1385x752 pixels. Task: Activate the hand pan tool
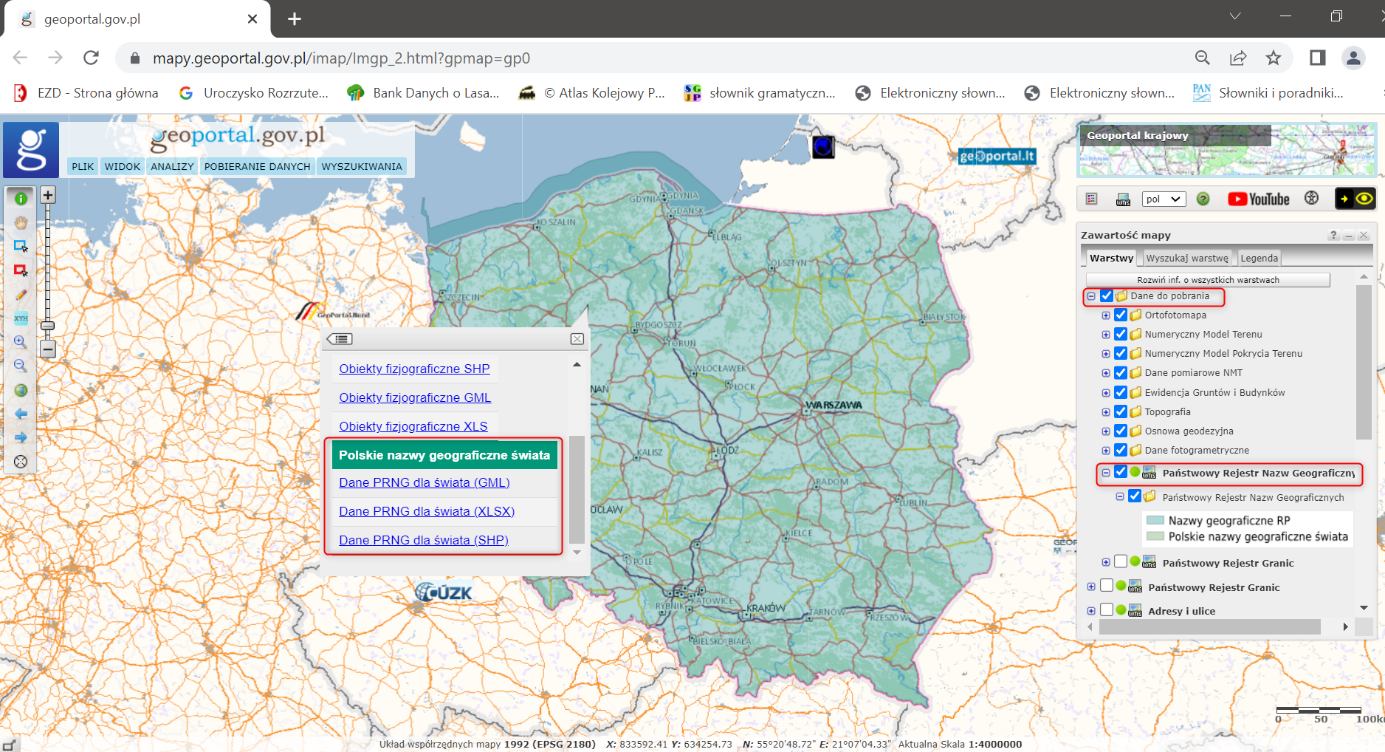[x=20, y=222]
